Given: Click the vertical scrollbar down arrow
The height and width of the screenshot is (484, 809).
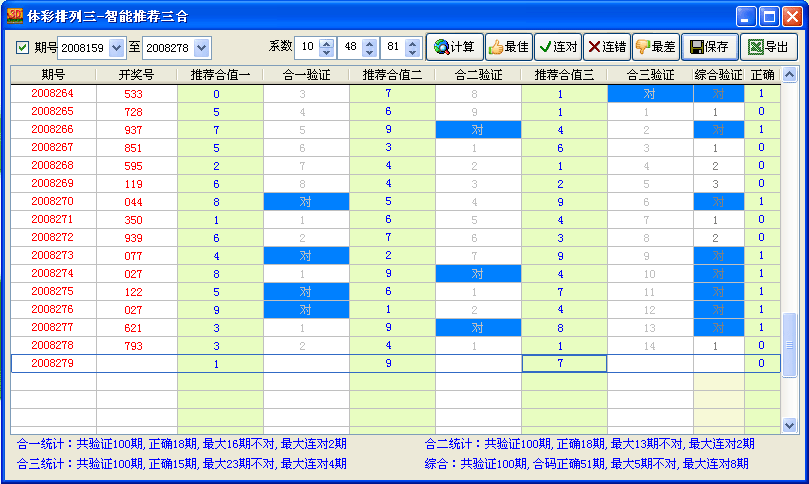Looking at the screenshot, I should [x=789, y=424].
